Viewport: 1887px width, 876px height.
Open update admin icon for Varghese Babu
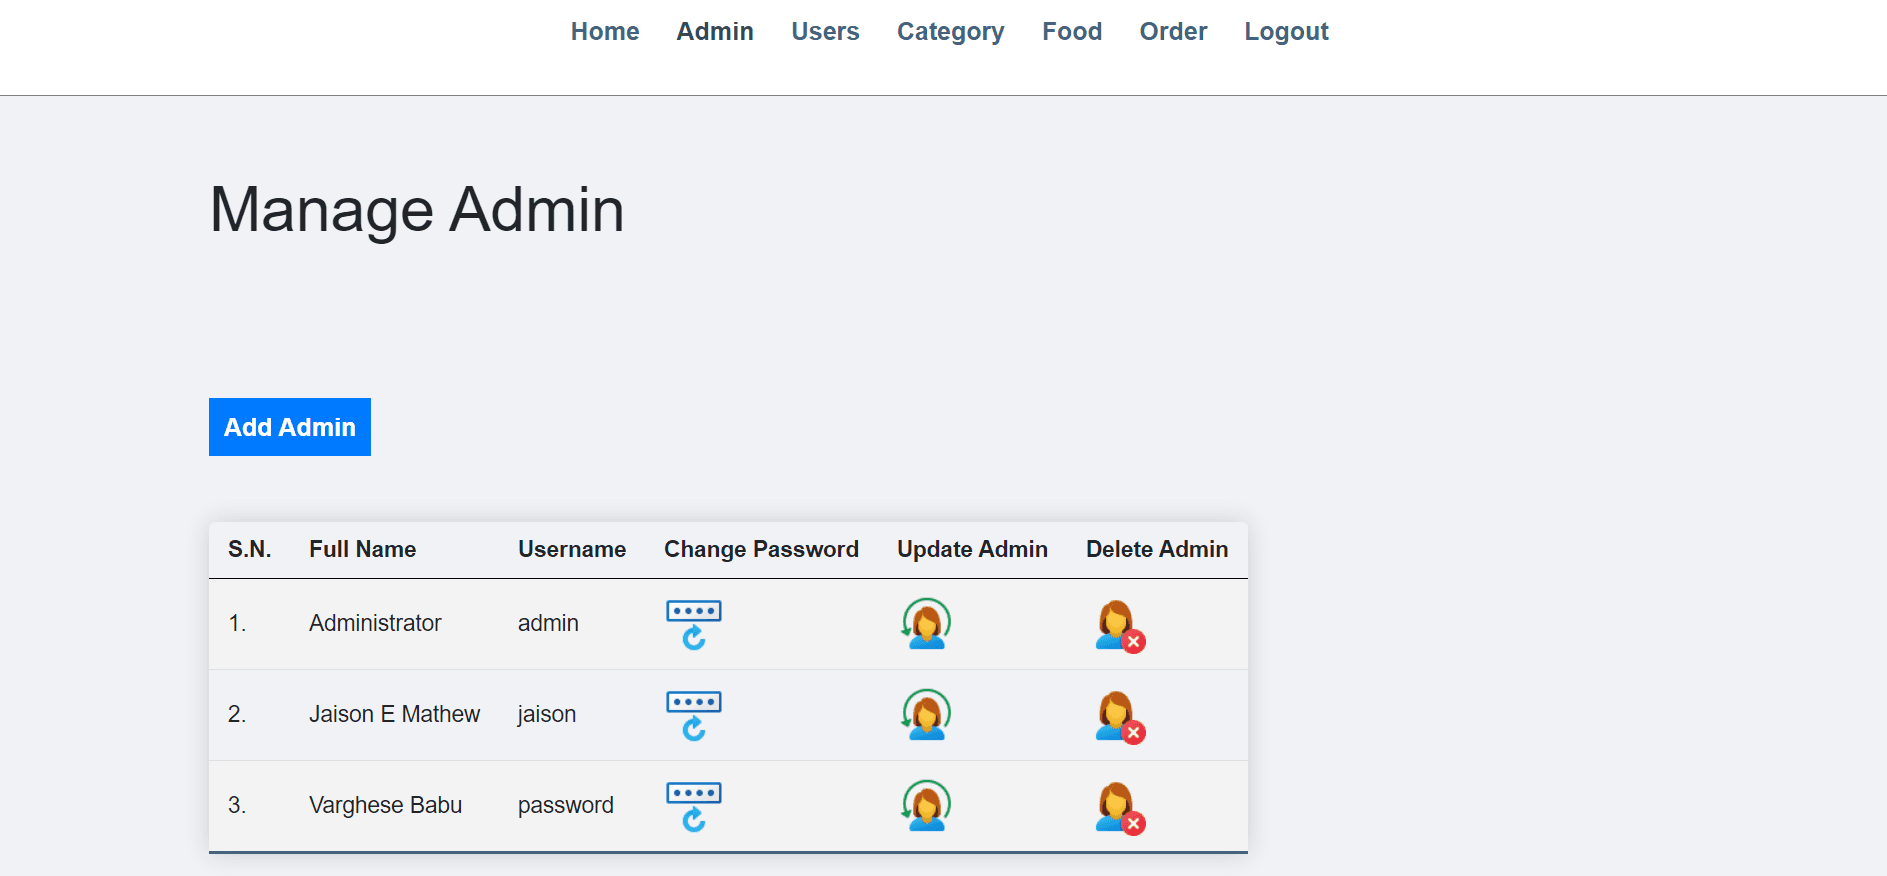point(926,806)
